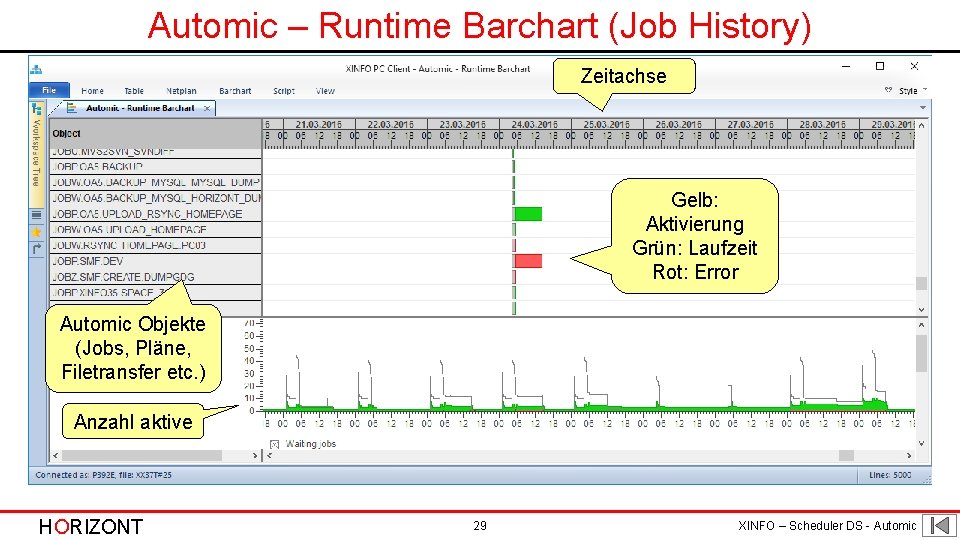Viewport: 960px width, 540px height.
Task: Switch to the Script ribbon tab
Action: click(x=283, y=91)
